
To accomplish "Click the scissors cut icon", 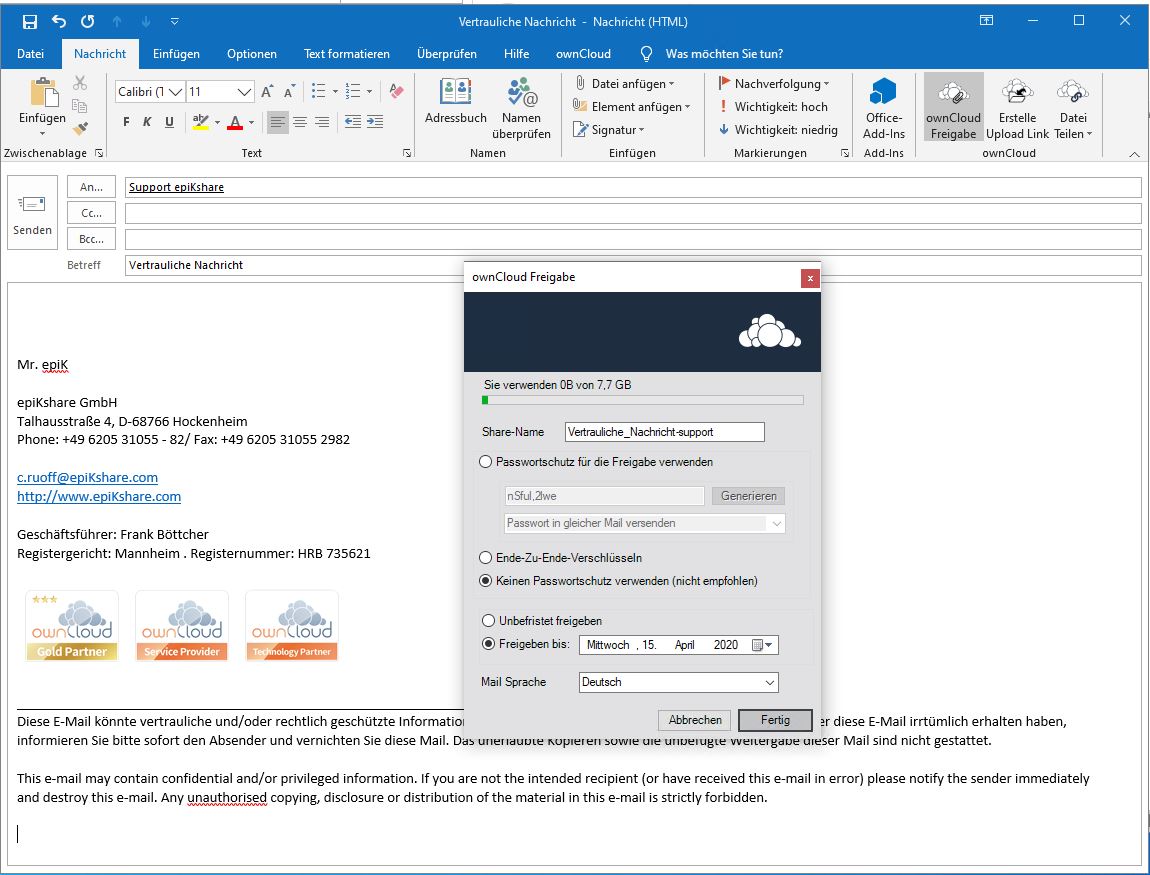I will (81, 83).
